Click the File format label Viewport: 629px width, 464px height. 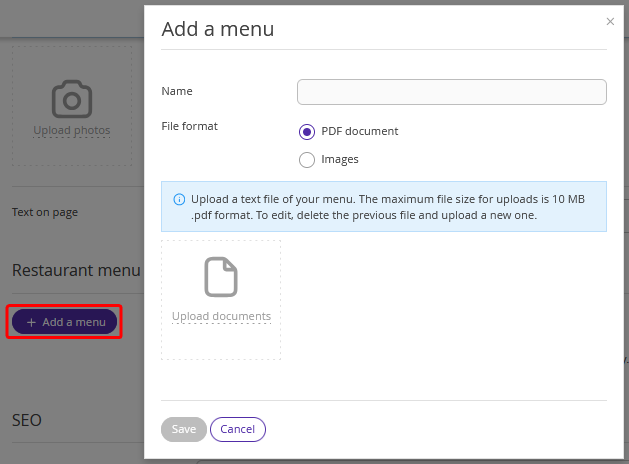point(189,126)
